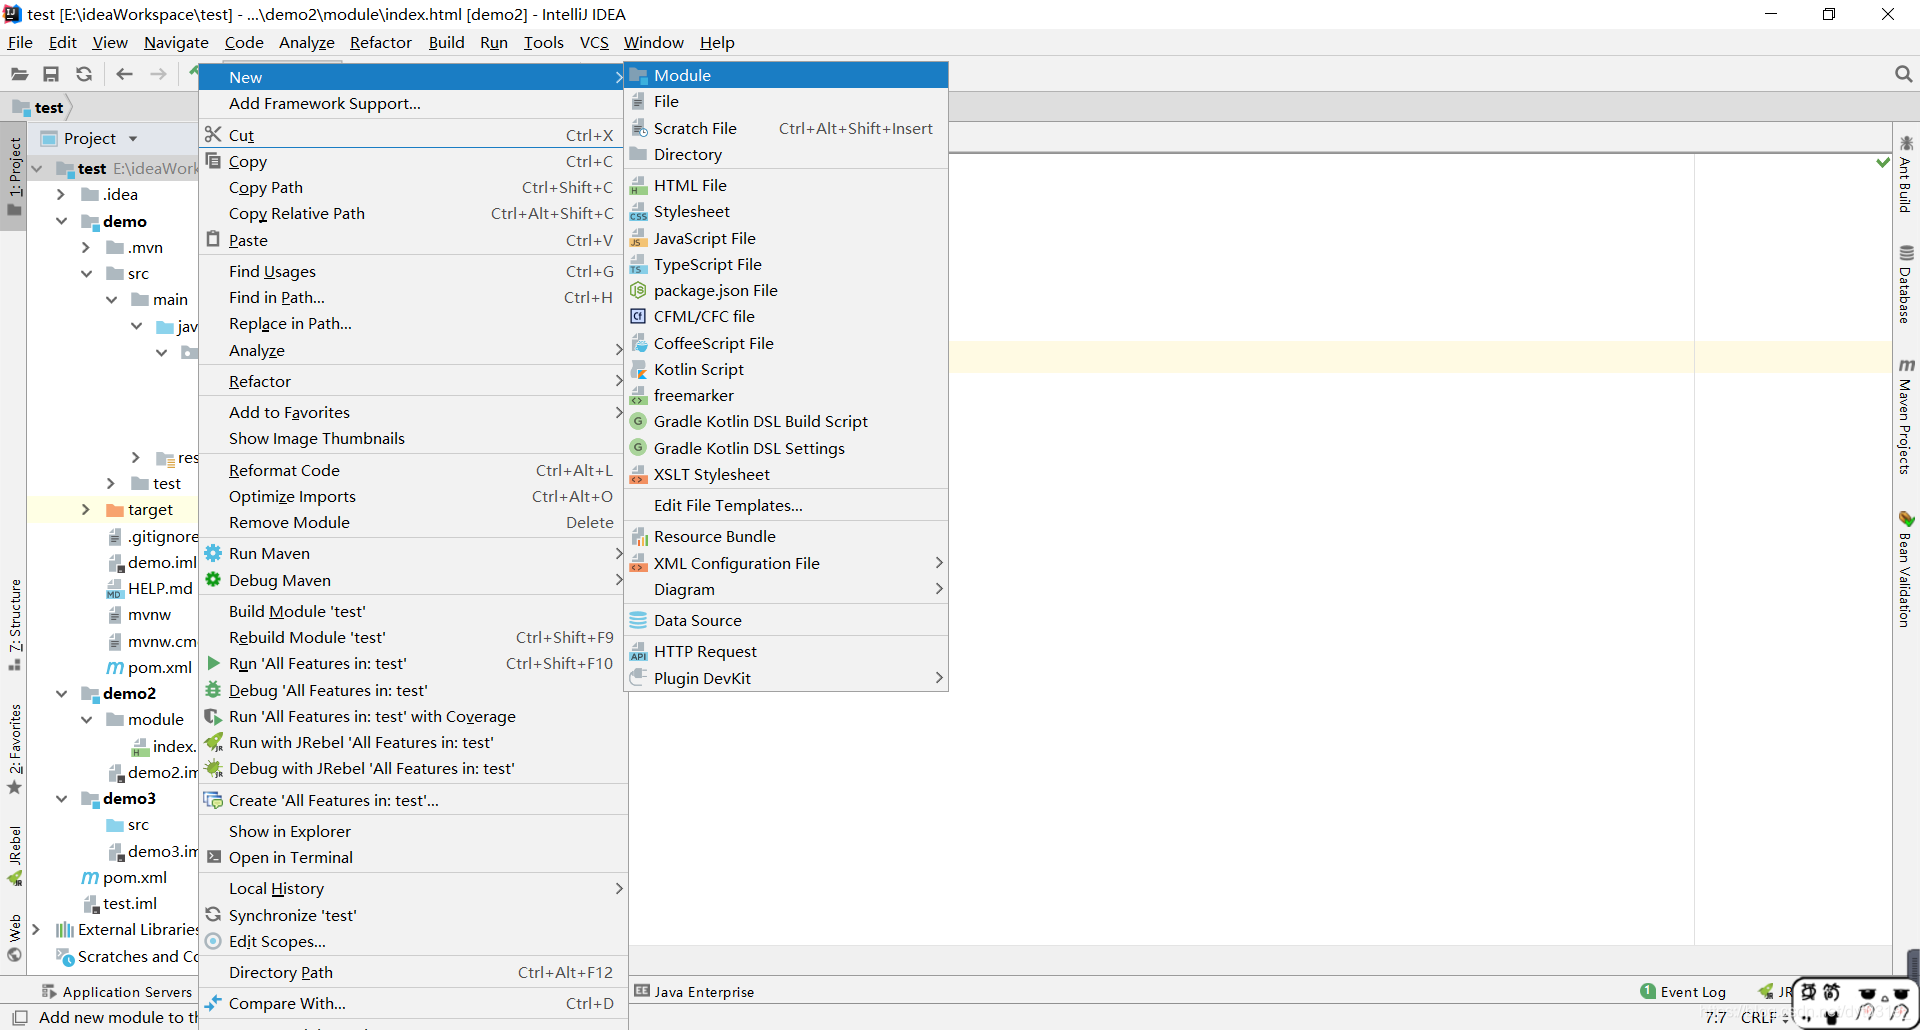Click CRLF line separator in status bar
The image size is (1920, 1030).
click(1759, 1017)
